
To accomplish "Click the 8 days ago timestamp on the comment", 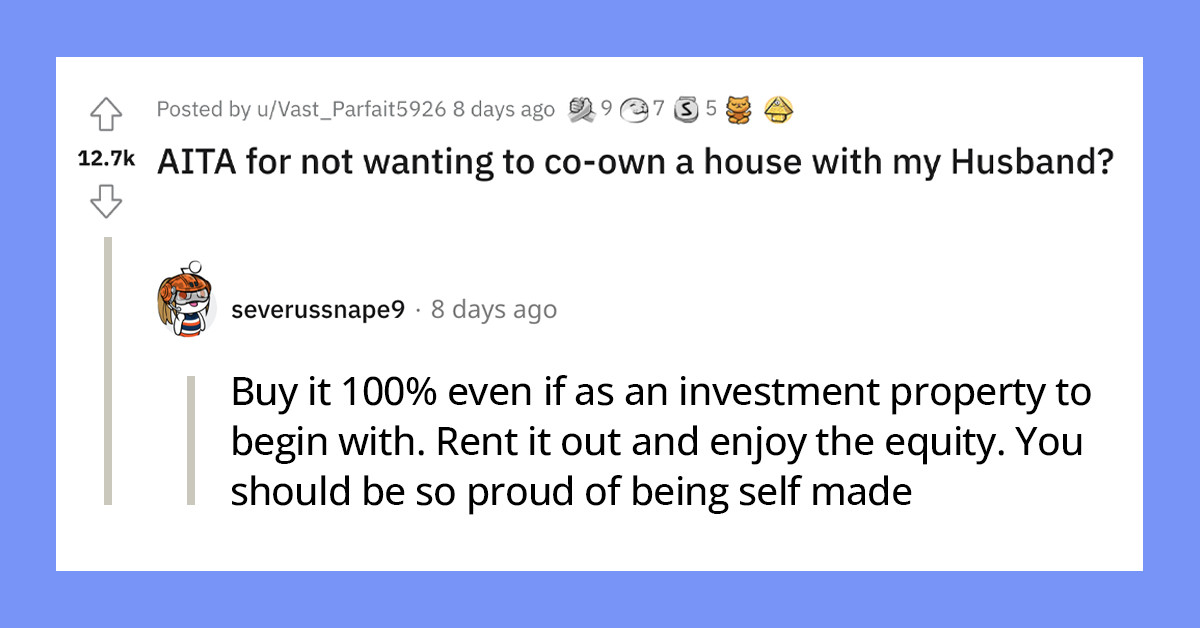I will click(493, 309).
